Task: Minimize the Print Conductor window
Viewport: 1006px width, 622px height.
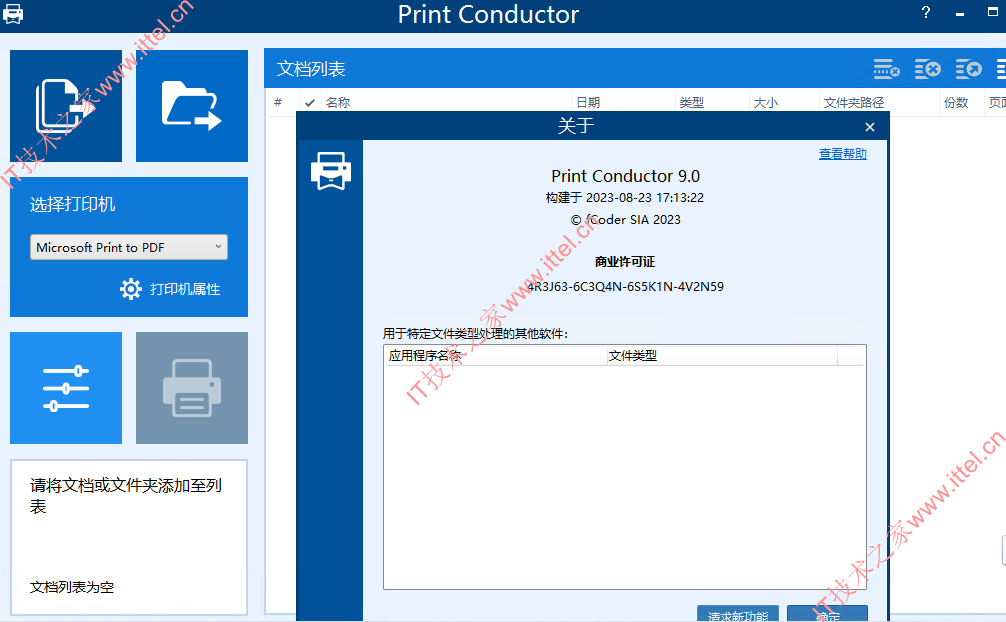Action: point(960,13)
